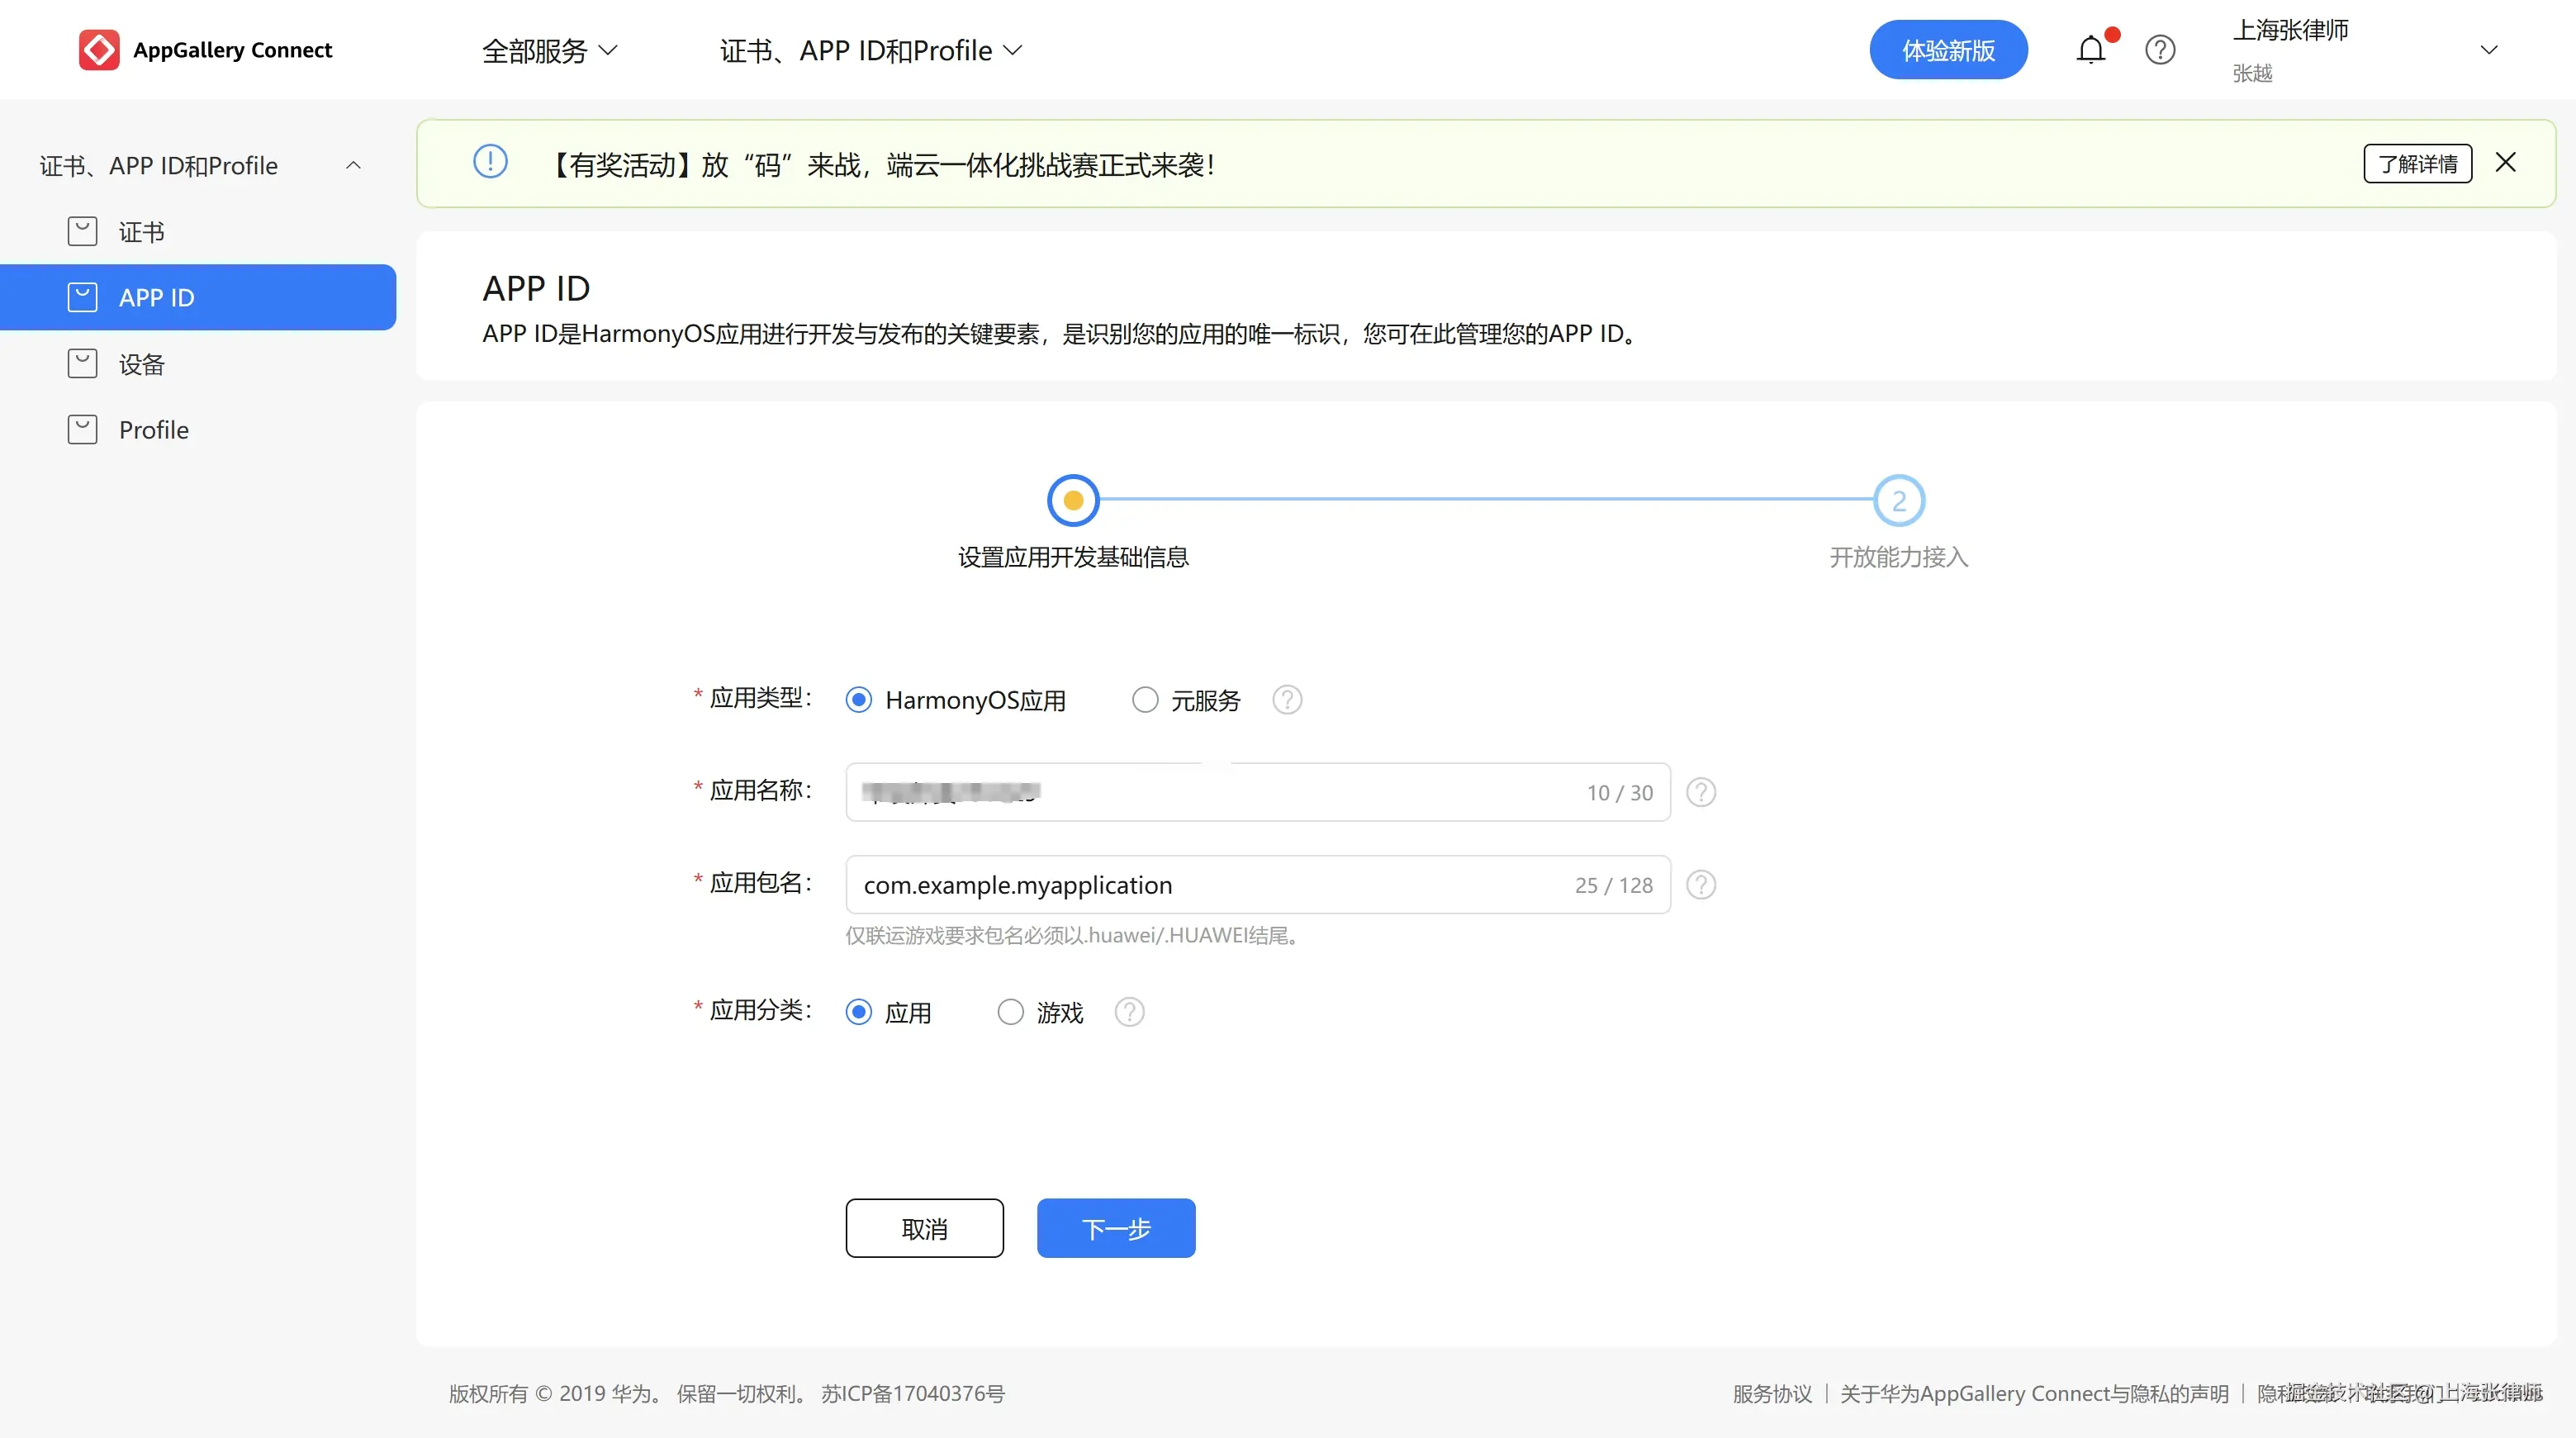Screen dimensions: 2576x1438
Task: Click the 取消 button
Action: pyautogui.click(x=924, y=1228)
